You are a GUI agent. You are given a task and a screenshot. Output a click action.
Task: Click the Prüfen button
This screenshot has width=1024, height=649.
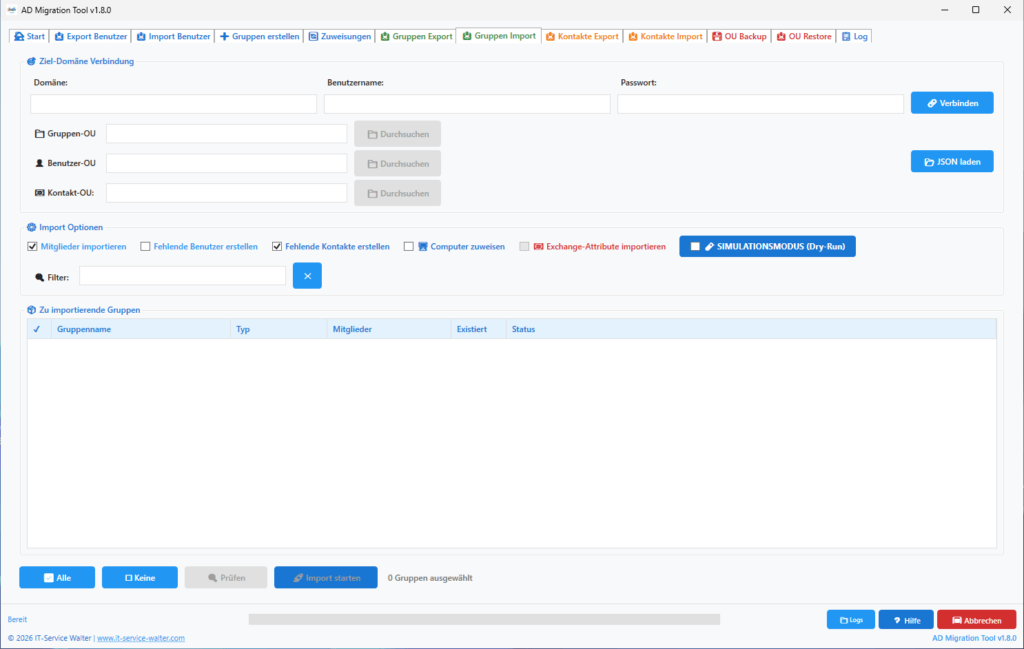pyautogui.click(x=226, y=578)
